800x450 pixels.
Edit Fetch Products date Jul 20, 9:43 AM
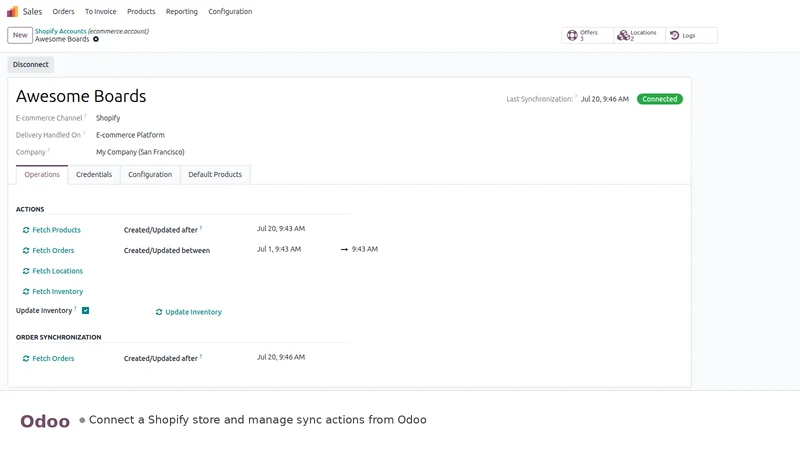coord(281,229)
